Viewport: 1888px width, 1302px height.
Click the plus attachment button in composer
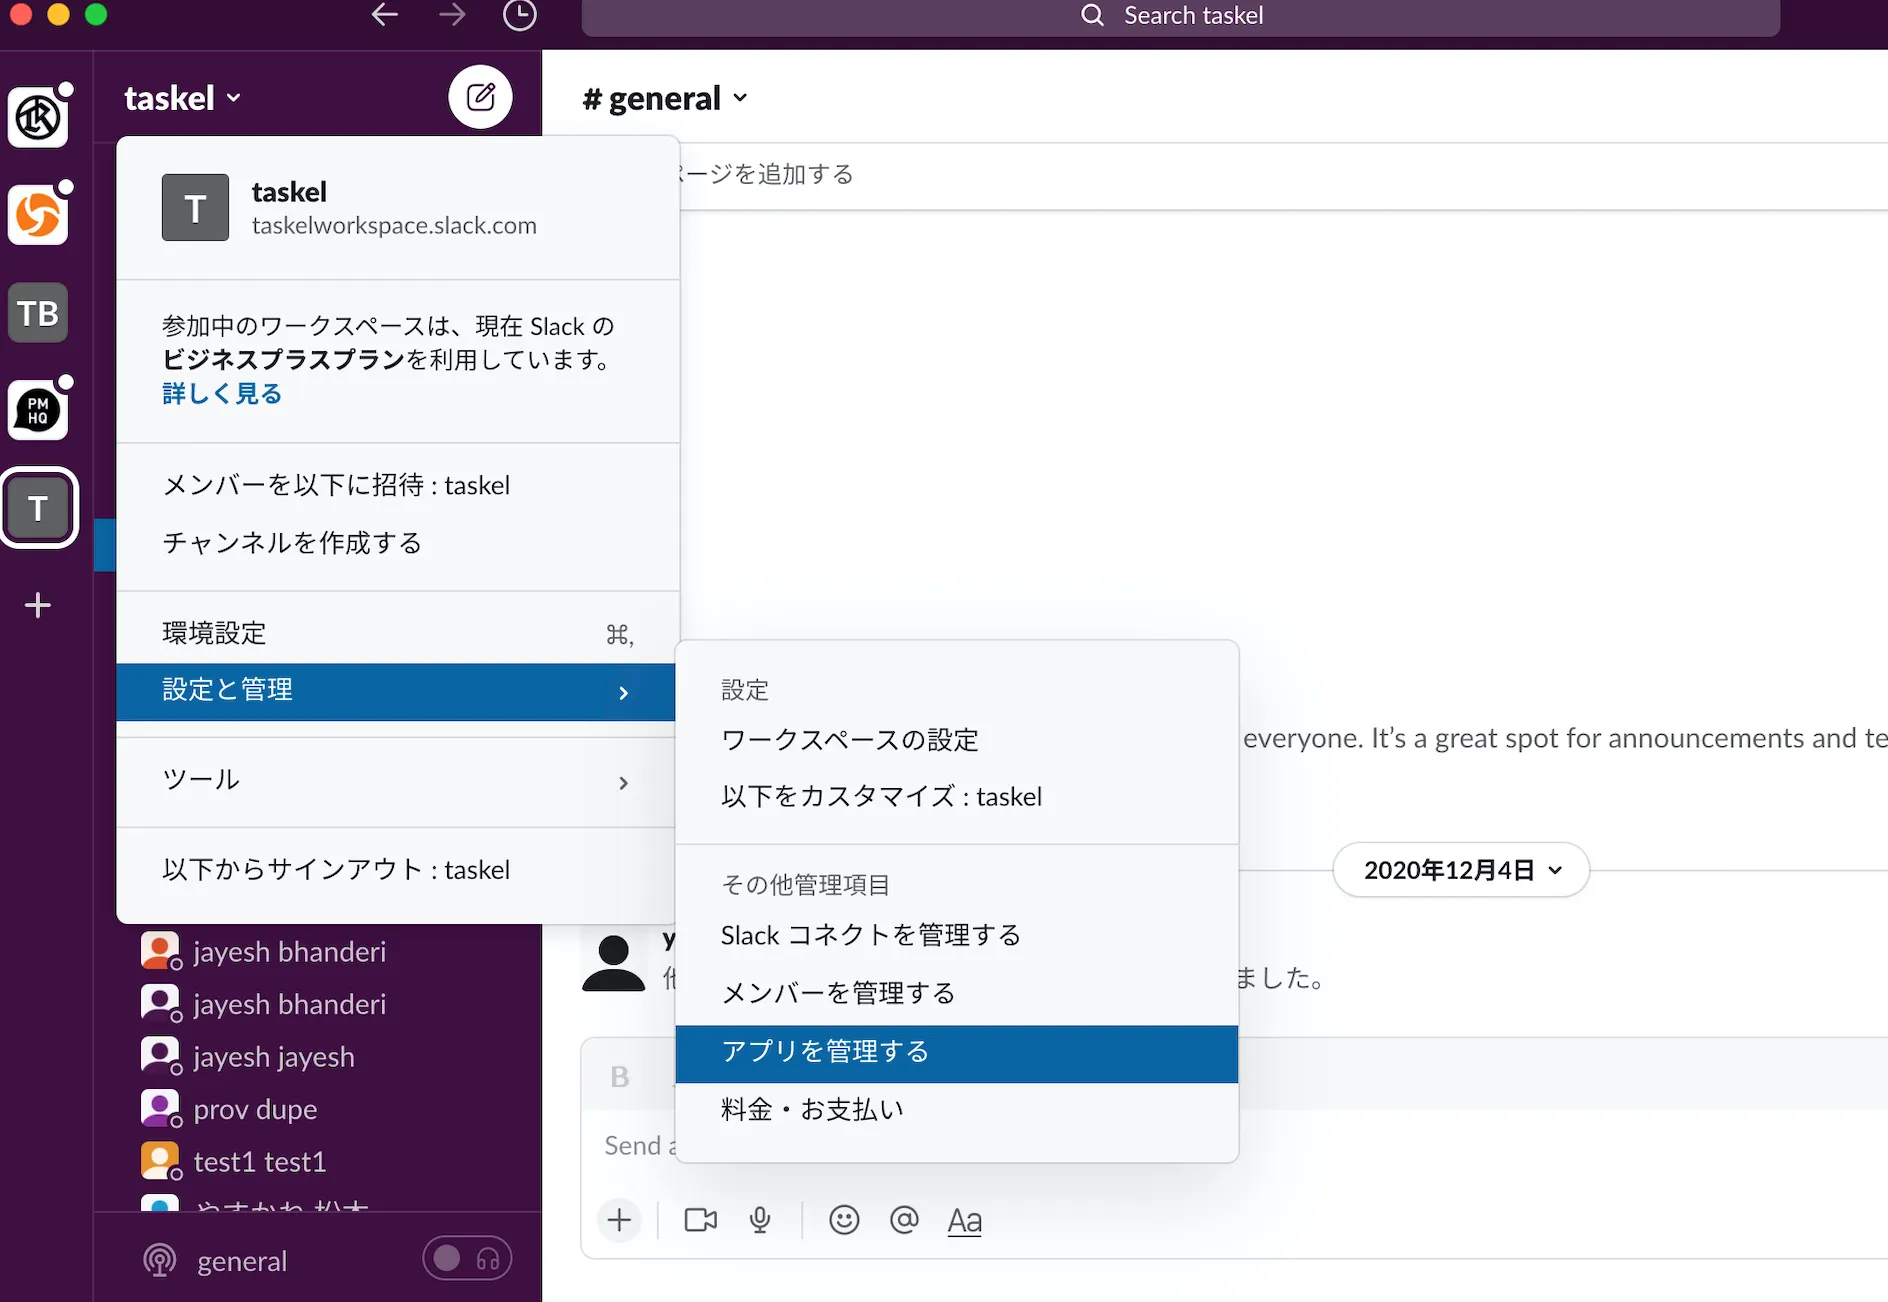point(619,1220)
